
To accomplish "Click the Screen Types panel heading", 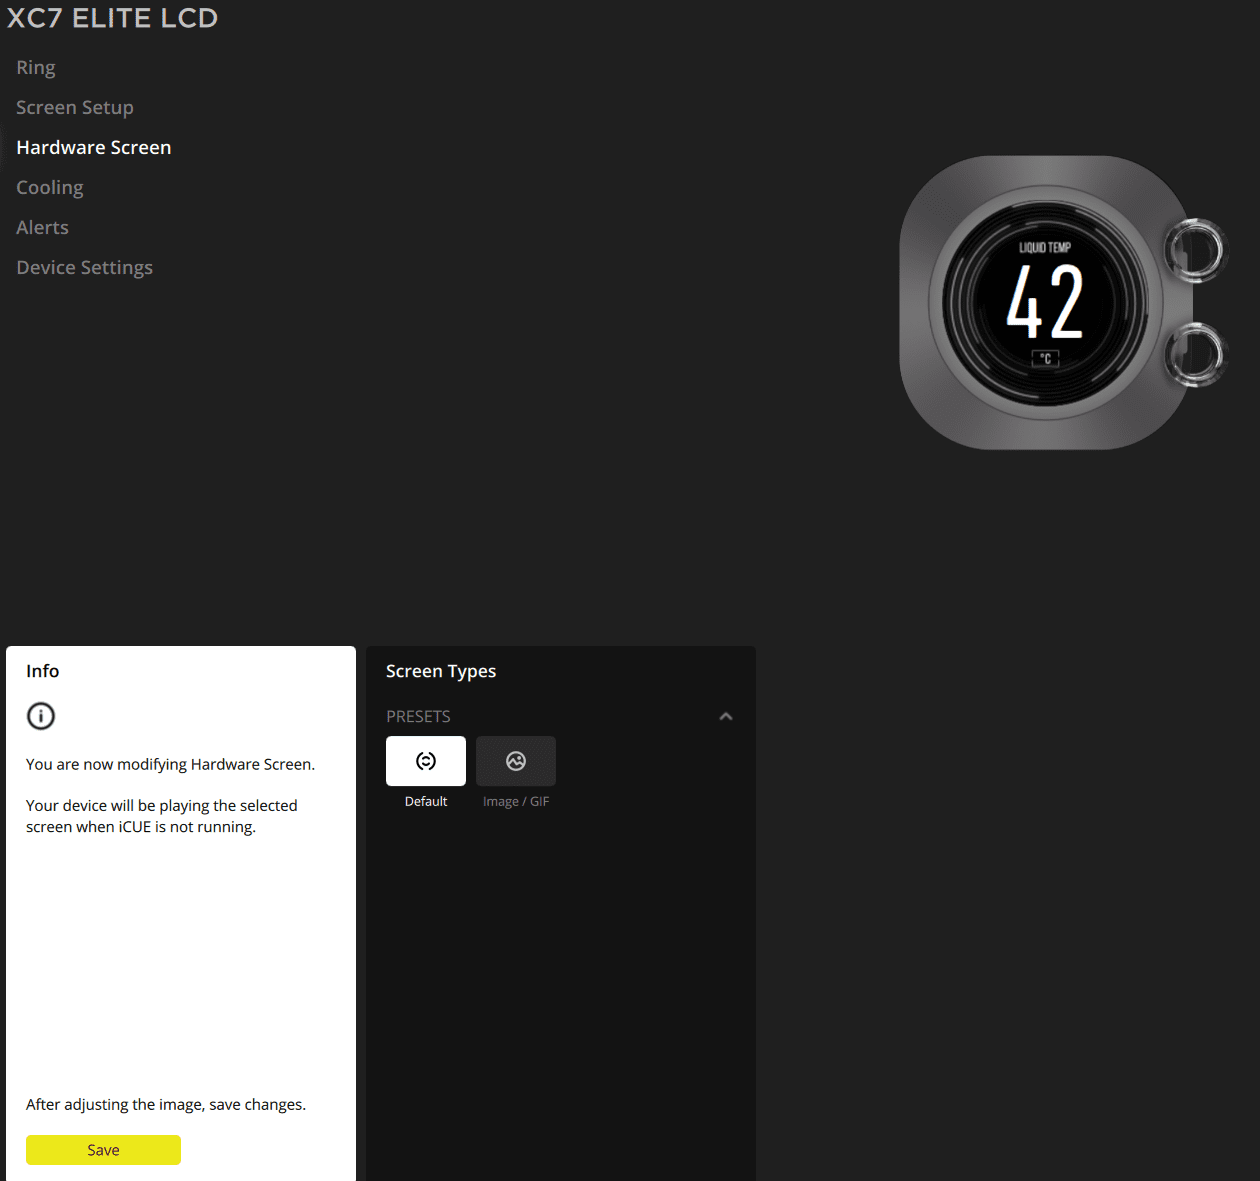I will tap(441, 671).
